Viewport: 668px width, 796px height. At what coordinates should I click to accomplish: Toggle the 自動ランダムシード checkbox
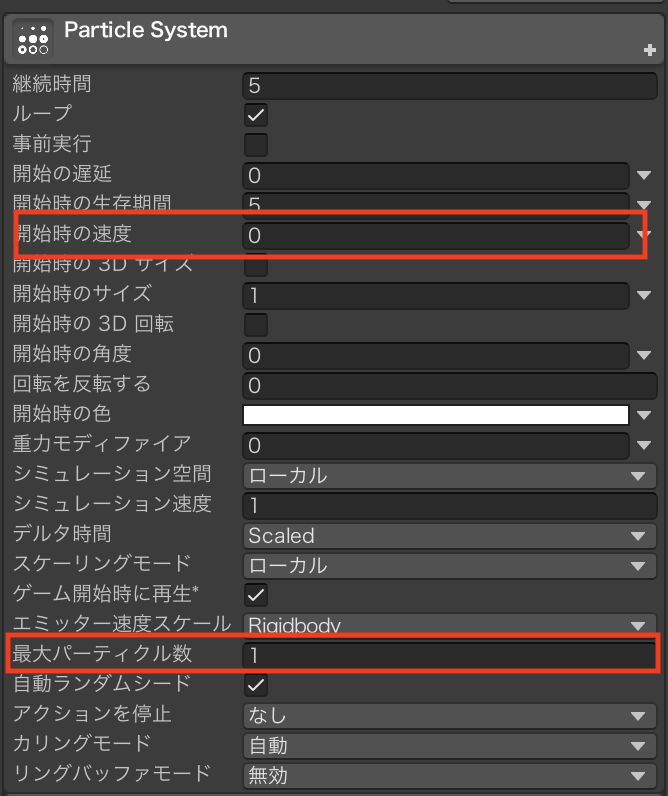point(255,685)
